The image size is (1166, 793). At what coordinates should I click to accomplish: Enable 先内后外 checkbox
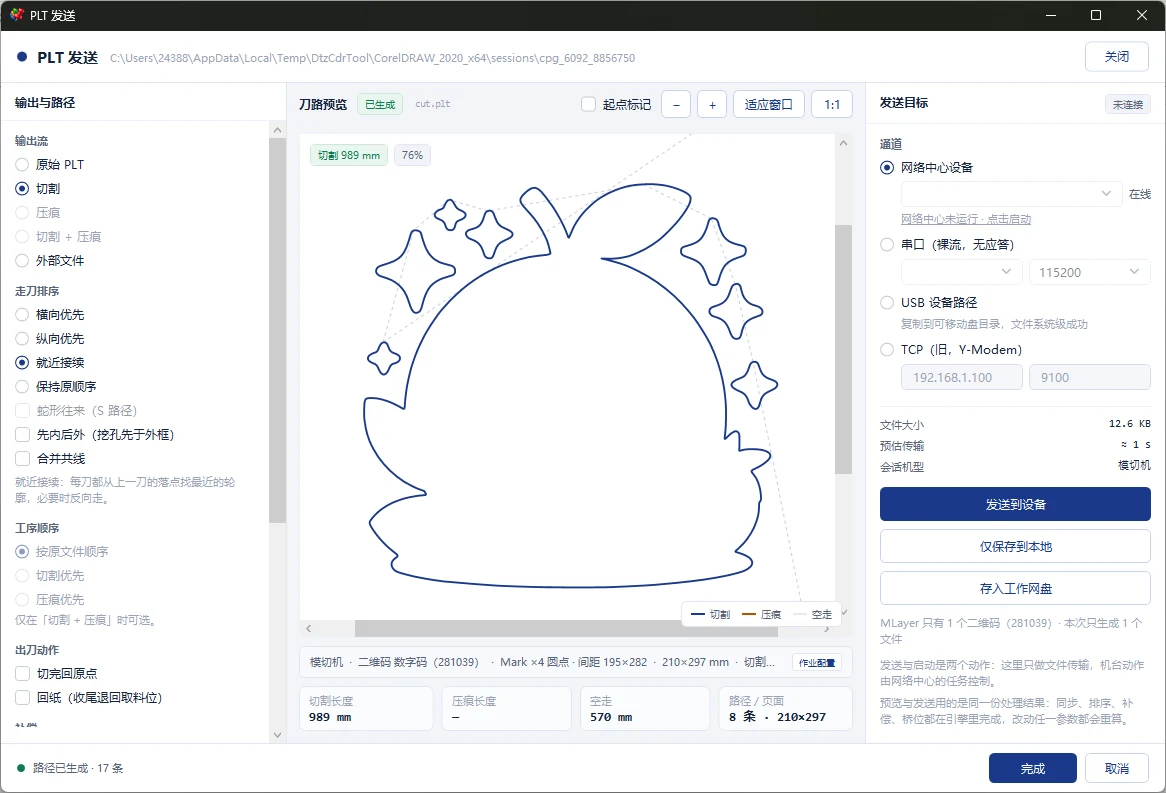coord(23,434)
